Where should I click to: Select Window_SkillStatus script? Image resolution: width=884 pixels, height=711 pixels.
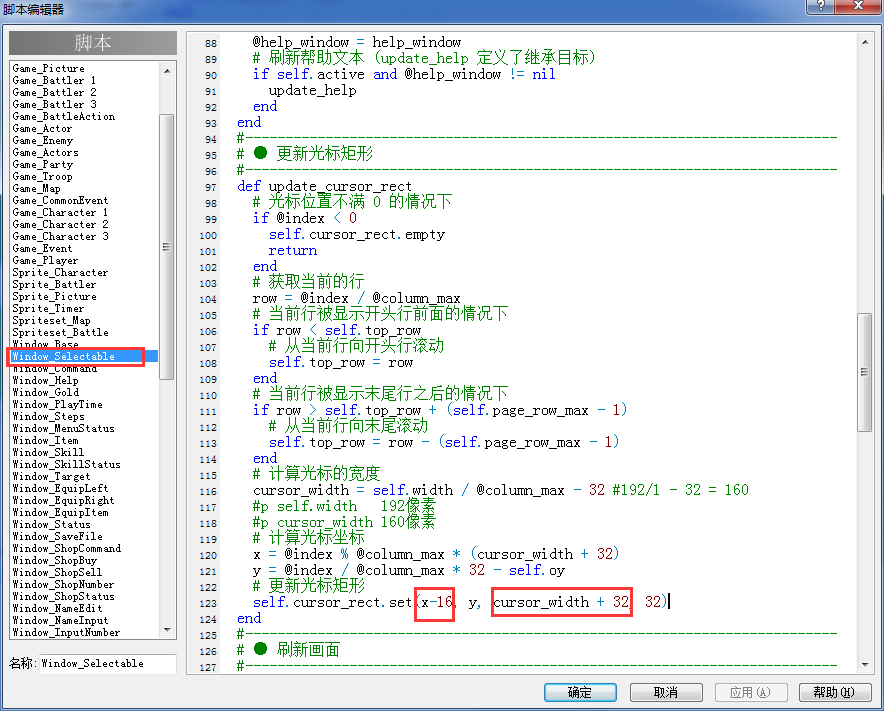67,465
